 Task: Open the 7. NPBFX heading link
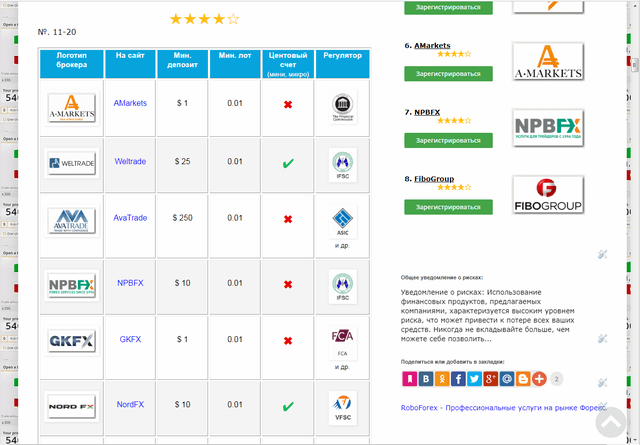(427, 112)
